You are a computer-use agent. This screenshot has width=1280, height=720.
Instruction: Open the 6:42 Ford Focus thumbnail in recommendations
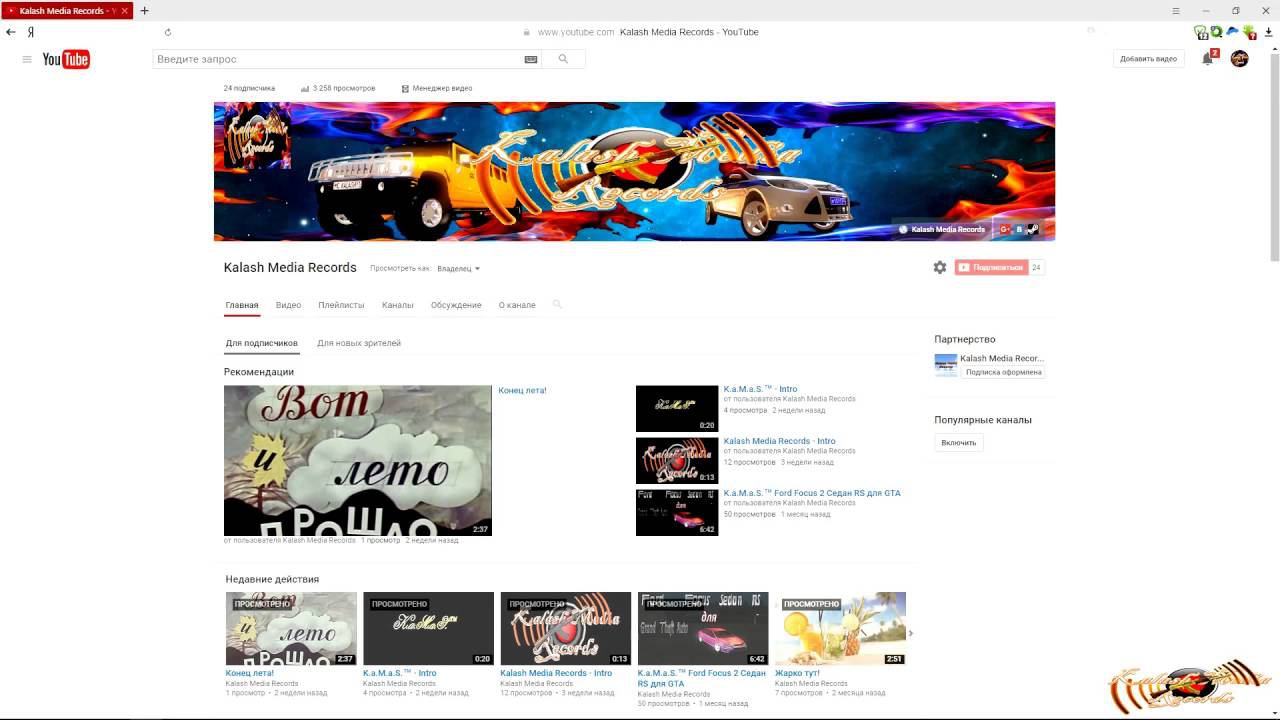click(677, 512)
